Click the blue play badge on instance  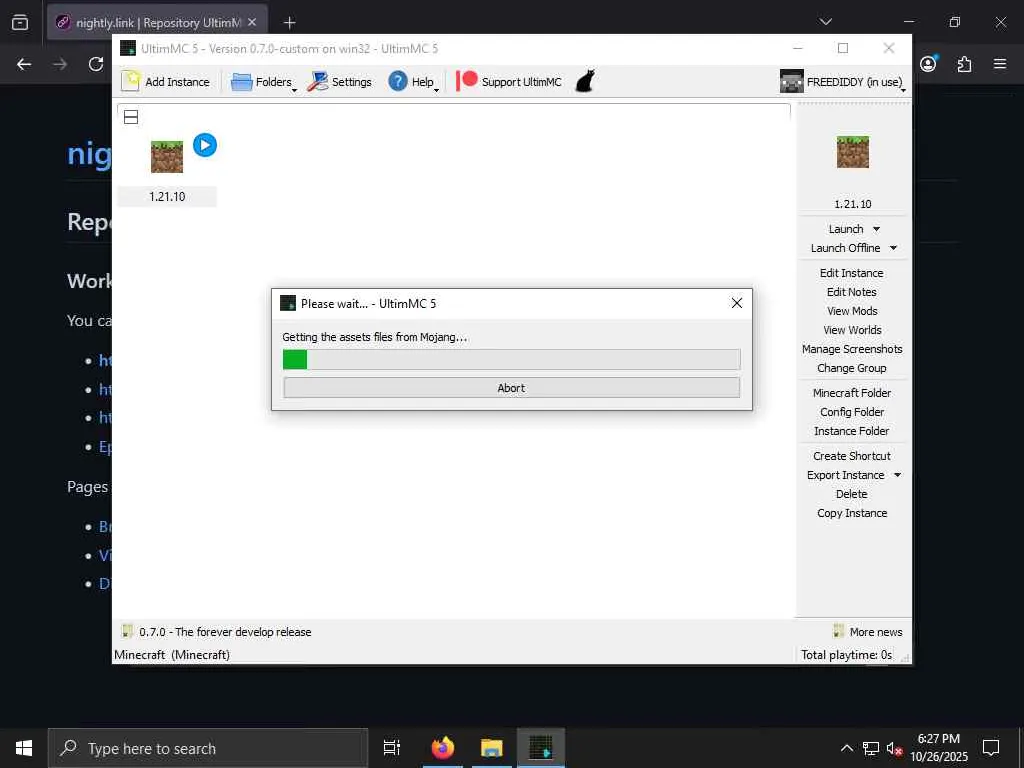click(x=205, y=145)
